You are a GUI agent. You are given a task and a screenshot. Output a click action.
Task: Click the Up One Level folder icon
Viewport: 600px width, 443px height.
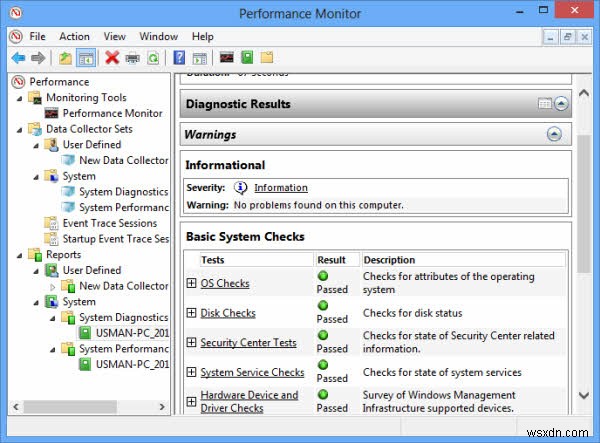pos(65,58)
